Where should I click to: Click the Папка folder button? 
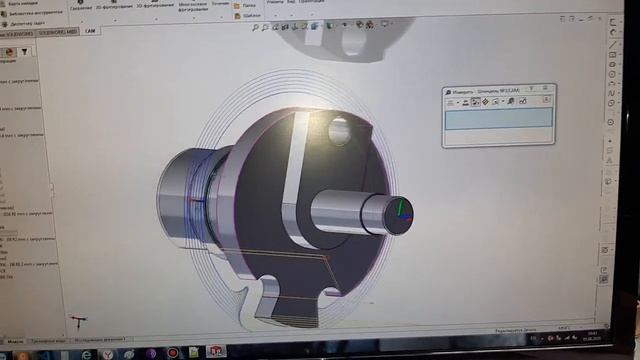point(245,6)
